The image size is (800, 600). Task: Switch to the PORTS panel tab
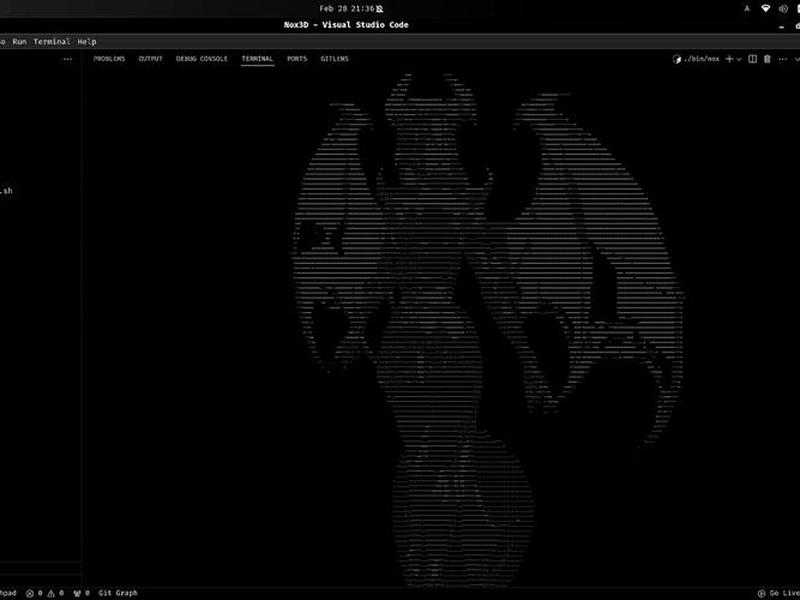click(297, 59)
